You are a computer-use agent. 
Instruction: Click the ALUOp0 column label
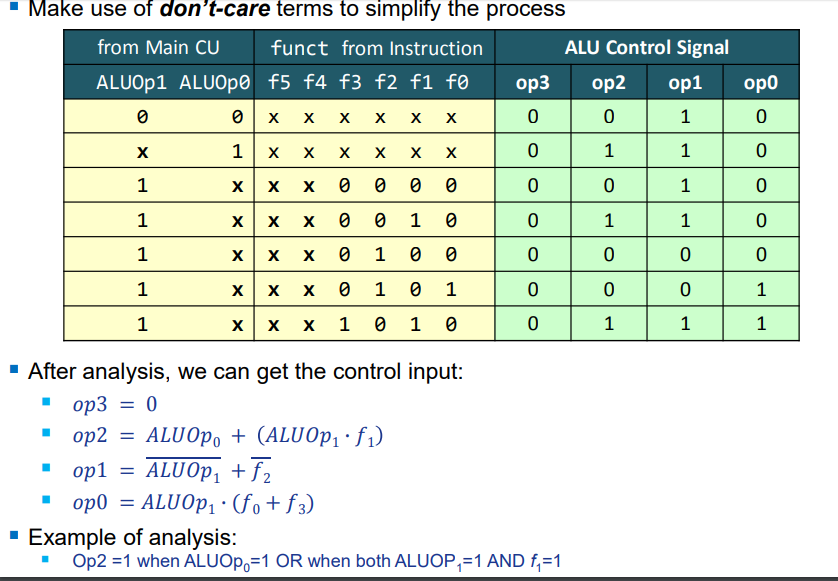(x=216, y=82)
